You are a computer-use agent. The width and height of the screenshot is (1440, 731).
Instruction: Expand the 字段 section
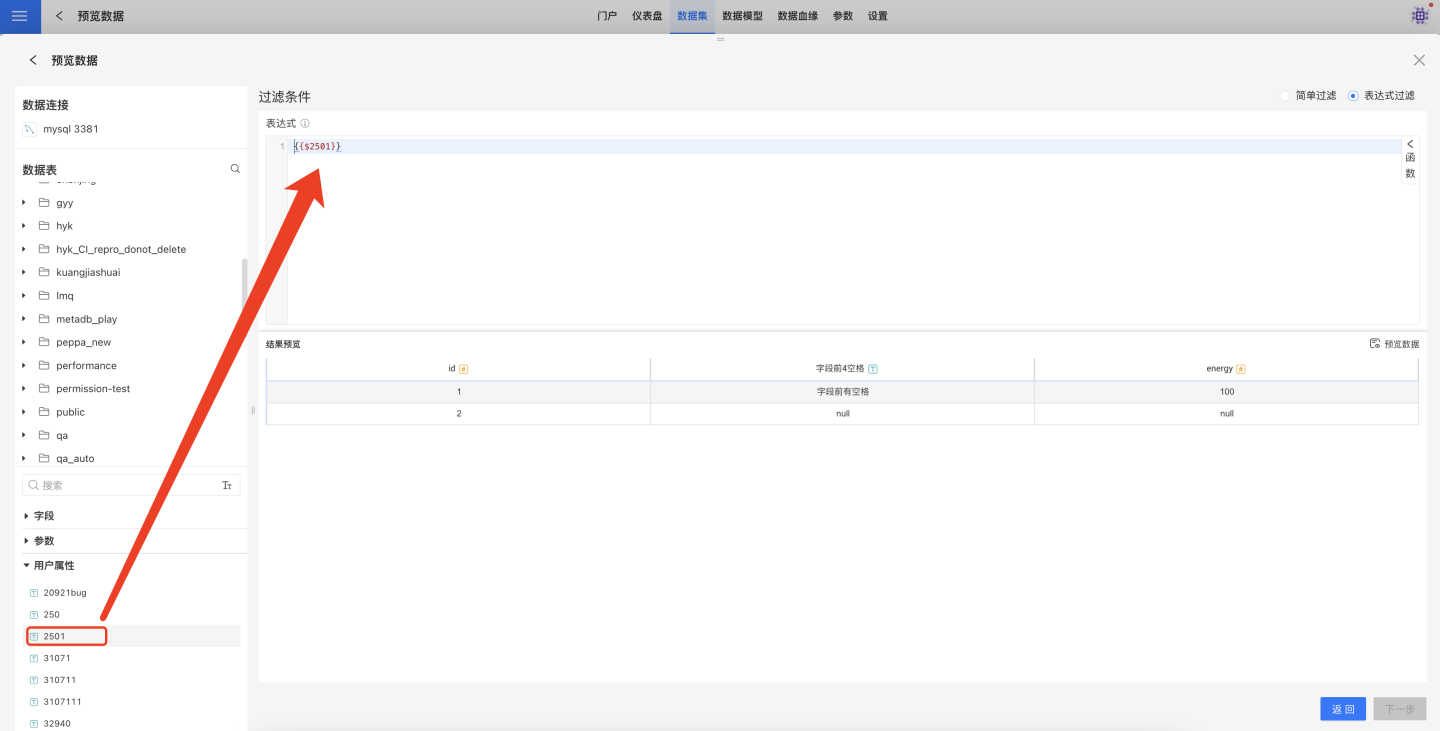(x=27, y=516)
